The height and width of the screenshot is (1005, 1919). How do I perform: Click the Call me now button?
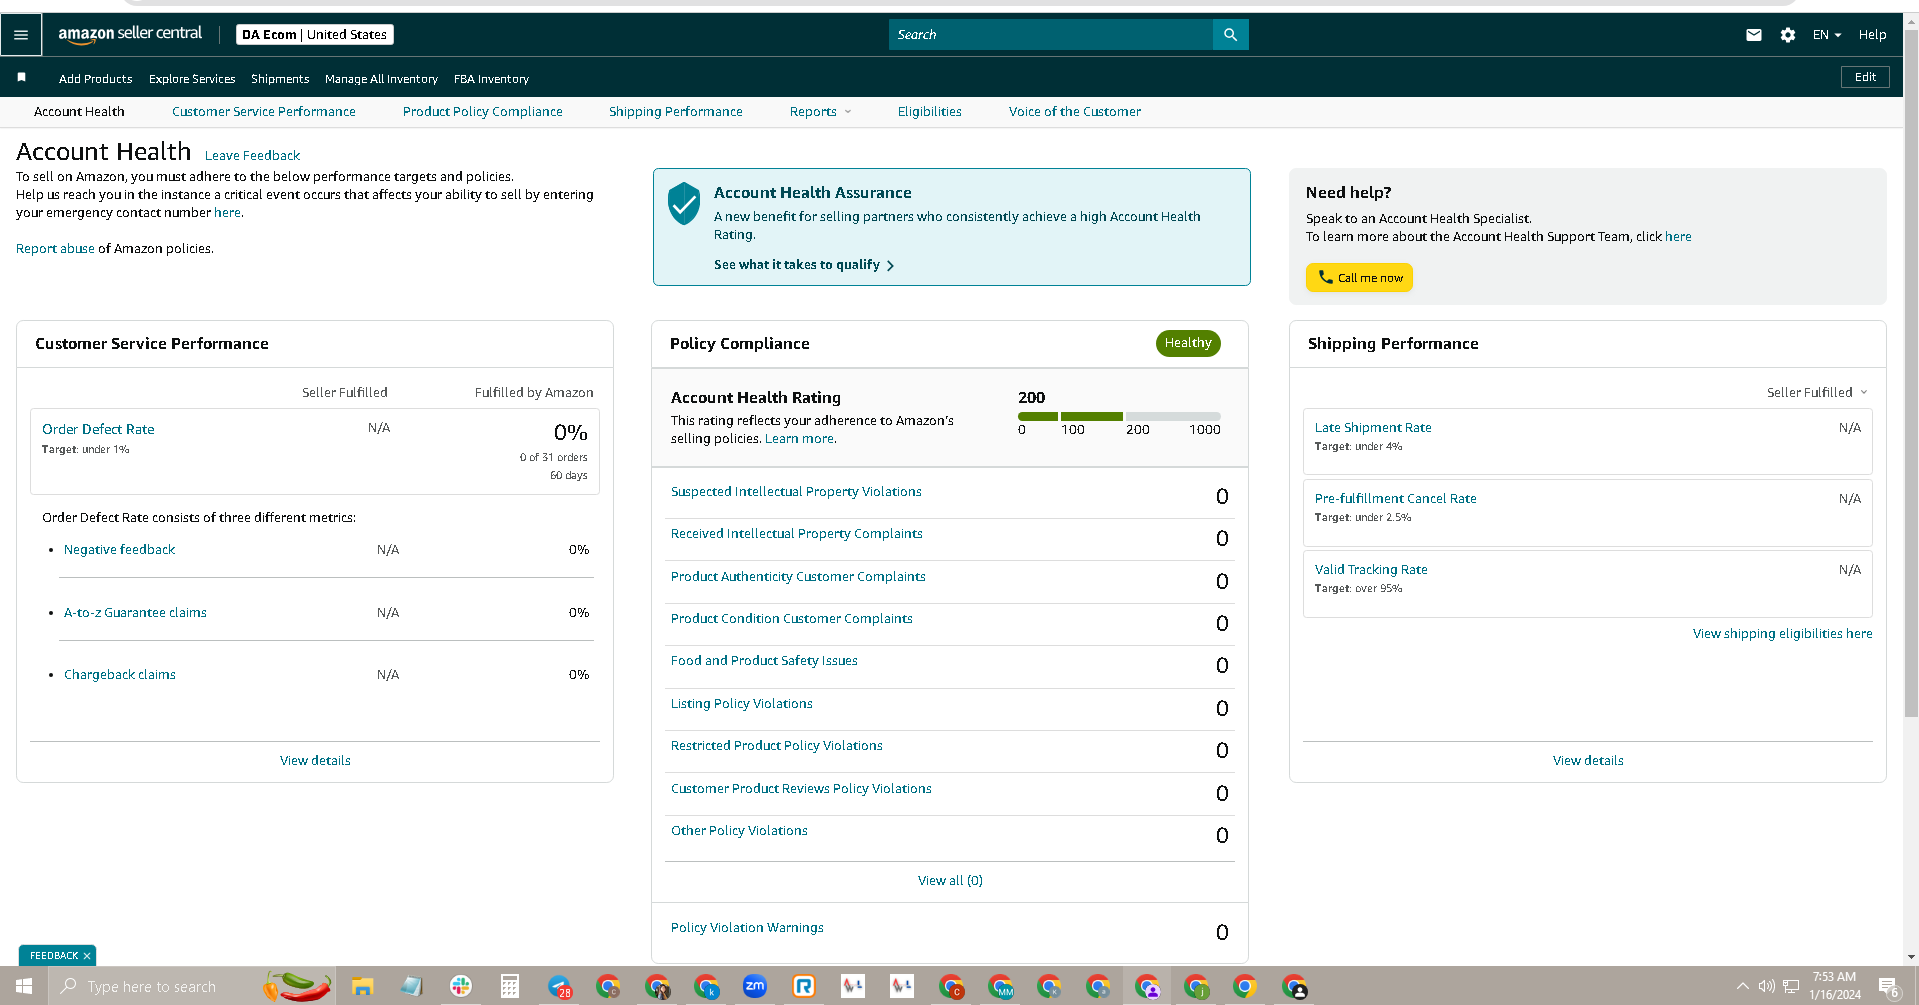click(1359, 277)
